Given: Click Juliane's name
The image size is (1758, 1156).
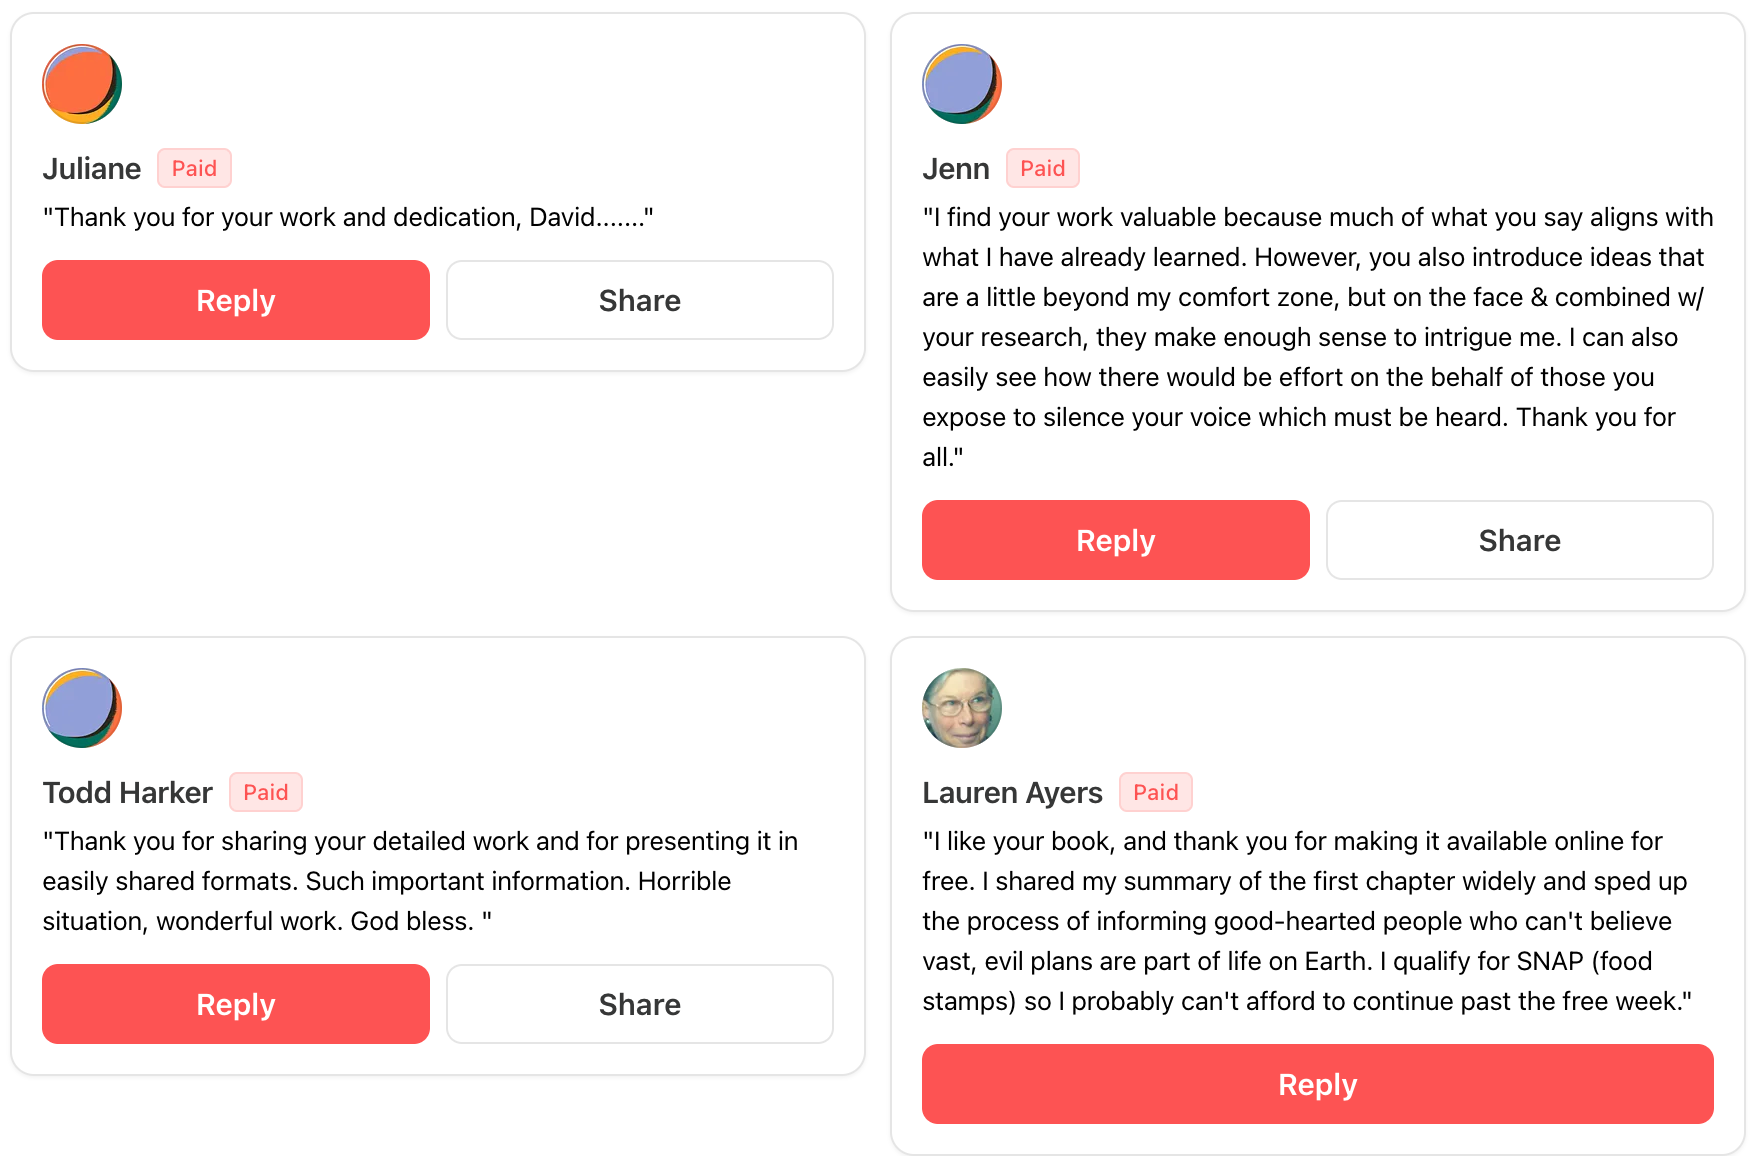Looking at the screenshot, I should [x=92, y=169].
